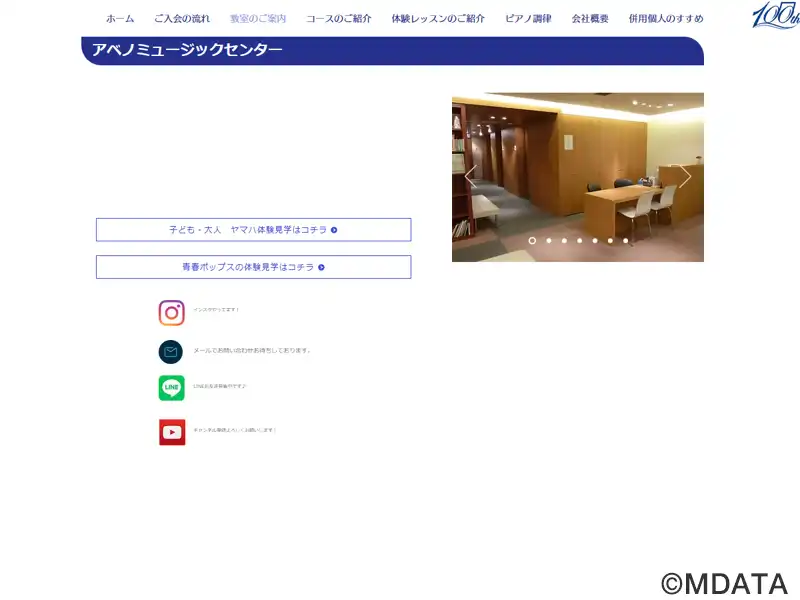The width and height of the screenshot is (800, 600).
Task: Click the LINE friend text link
Action: click(219, 386)
